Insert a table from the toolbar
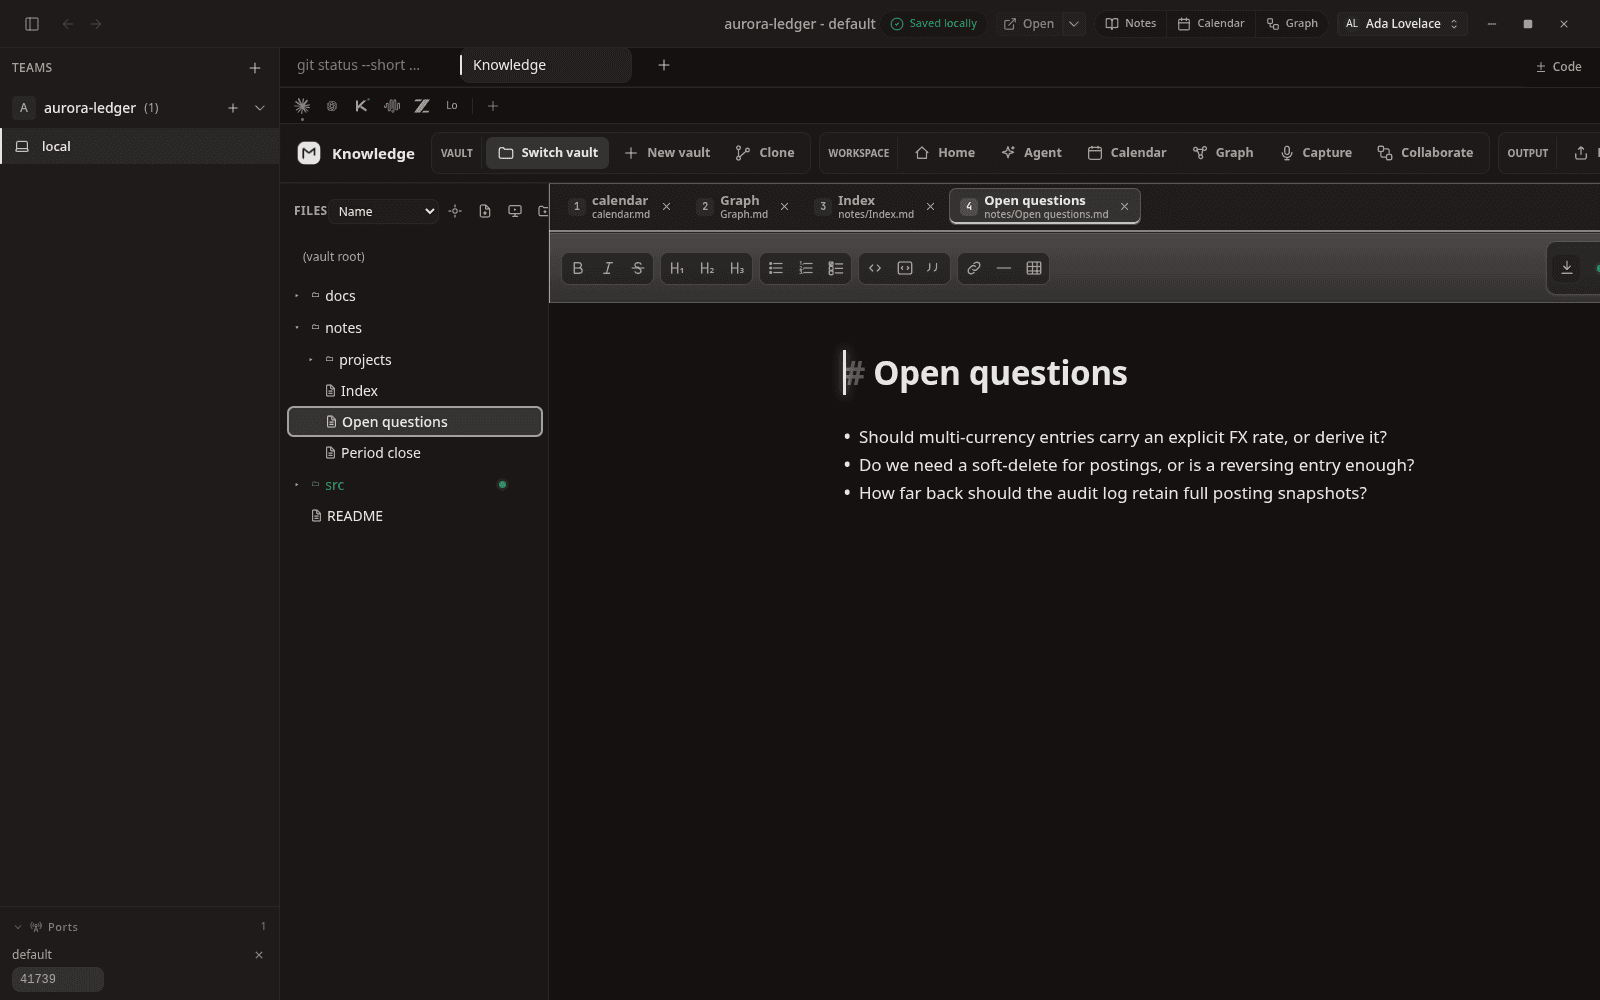This screenshot has width=1600, height=1000. (x=1034, y=268)
